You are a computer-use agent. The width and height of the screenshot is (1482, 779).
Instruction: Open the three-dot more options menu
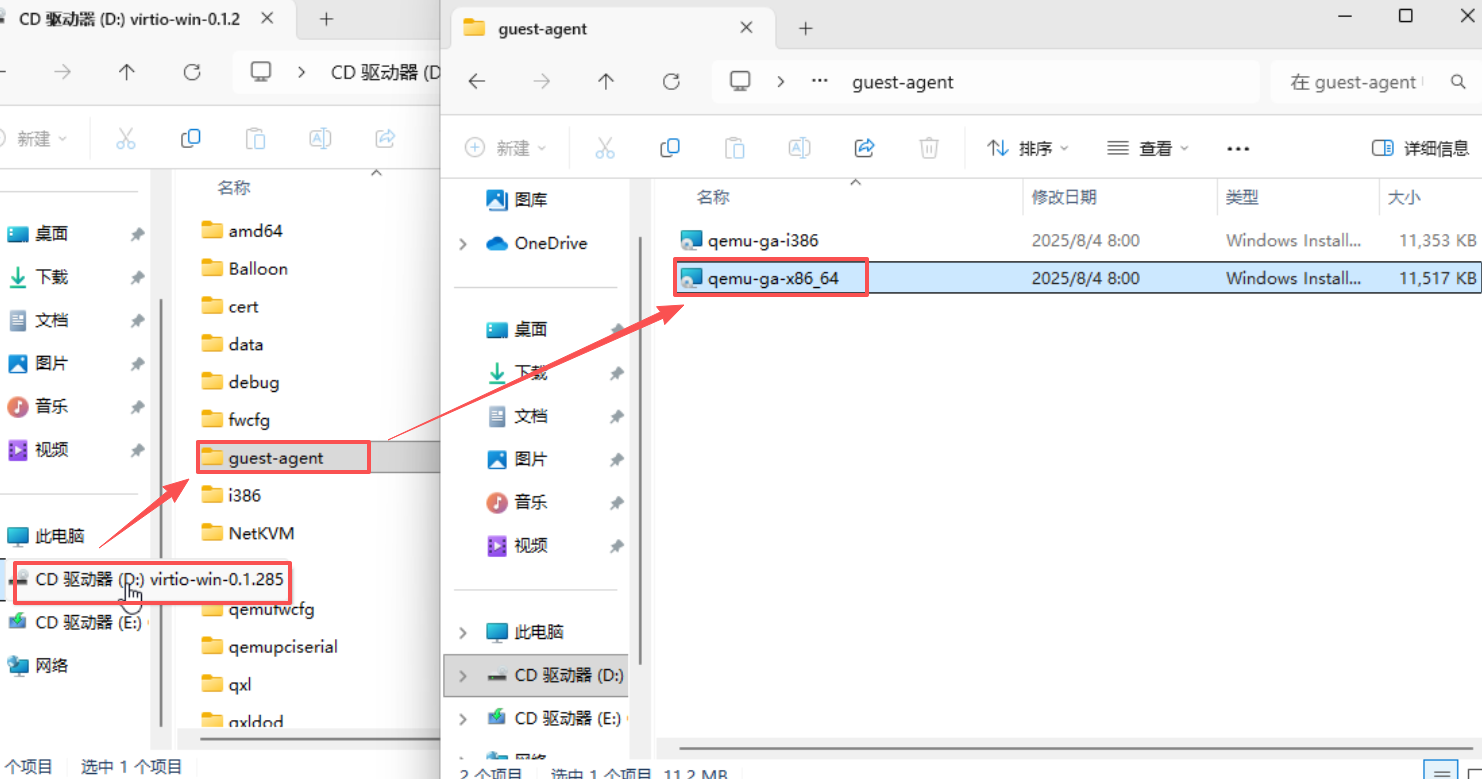(1238, 148)
